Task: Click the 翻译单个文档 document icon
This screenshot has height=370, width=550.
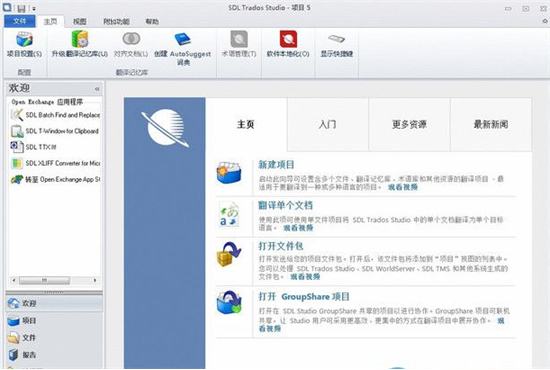Action: 229,214
